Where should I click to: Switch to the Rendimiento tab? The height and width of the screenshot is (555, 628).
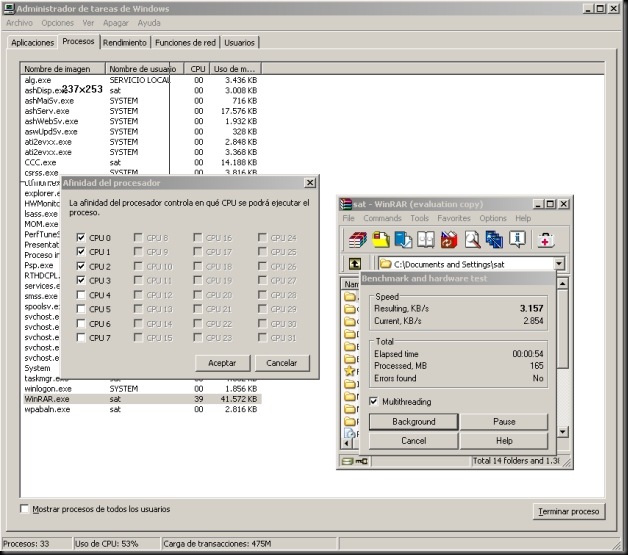coord(125,42)
